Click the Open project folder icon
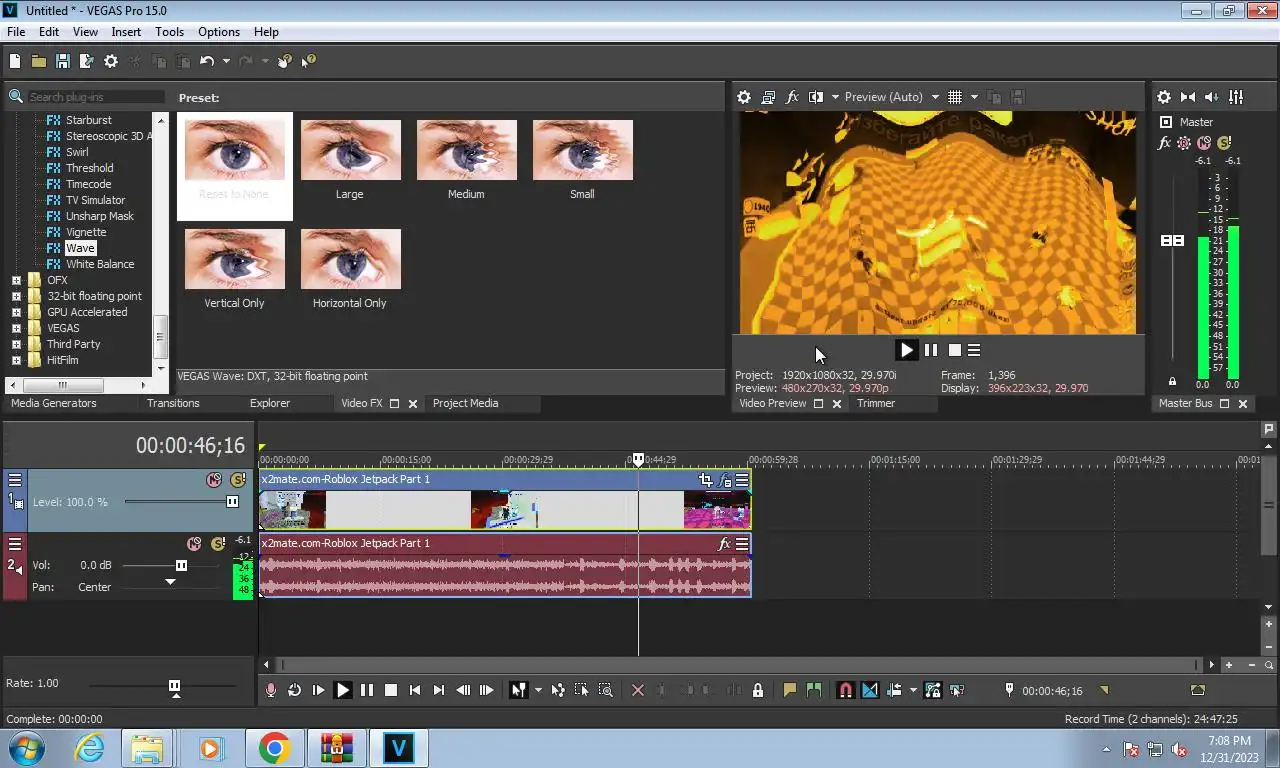Image resolution: width=1280 pixels, height=768 pixels. (x=38, y=61)
